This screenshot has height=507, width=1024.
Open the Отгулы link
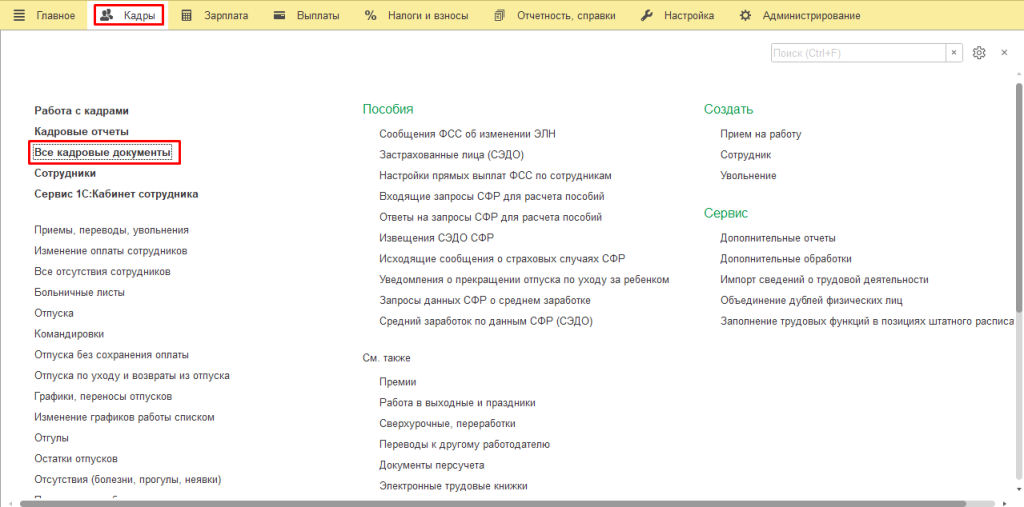[x=52, y=438]
